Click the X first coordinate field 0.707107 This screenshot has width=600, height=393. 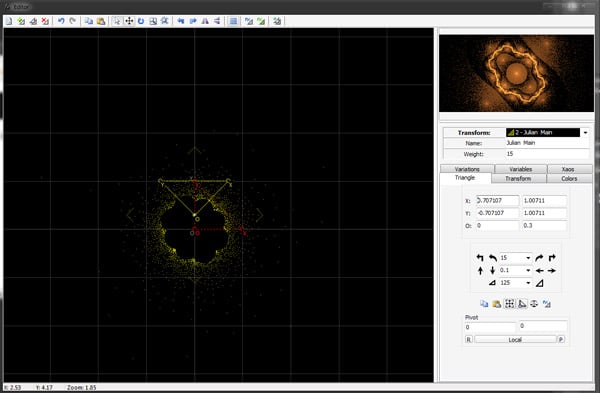click(x=497, y=201)
